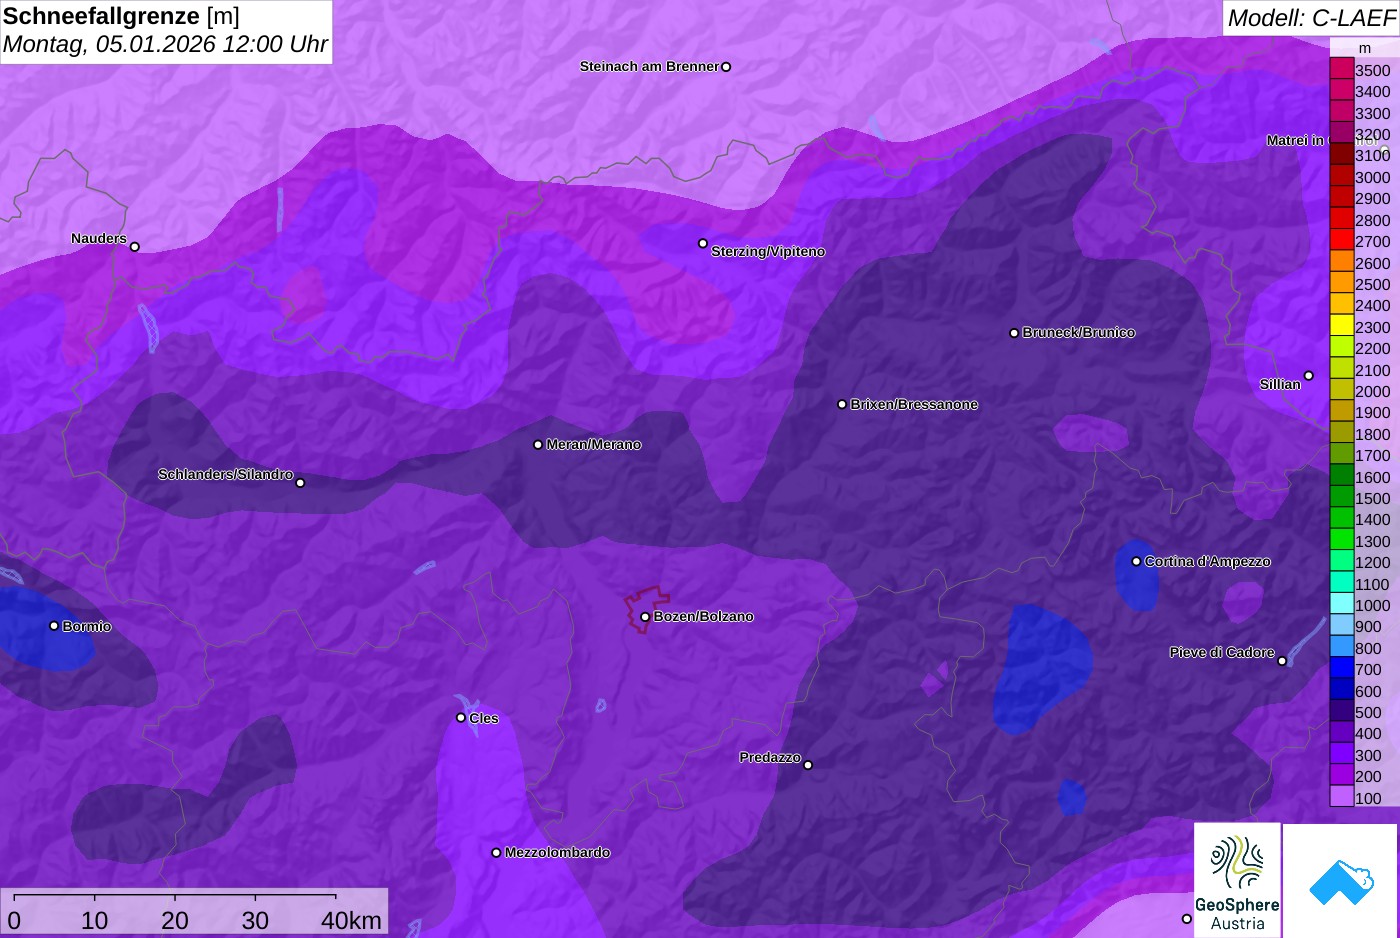
Task: Click the "Modell: C-LAEF" label
Action: 1311,18
